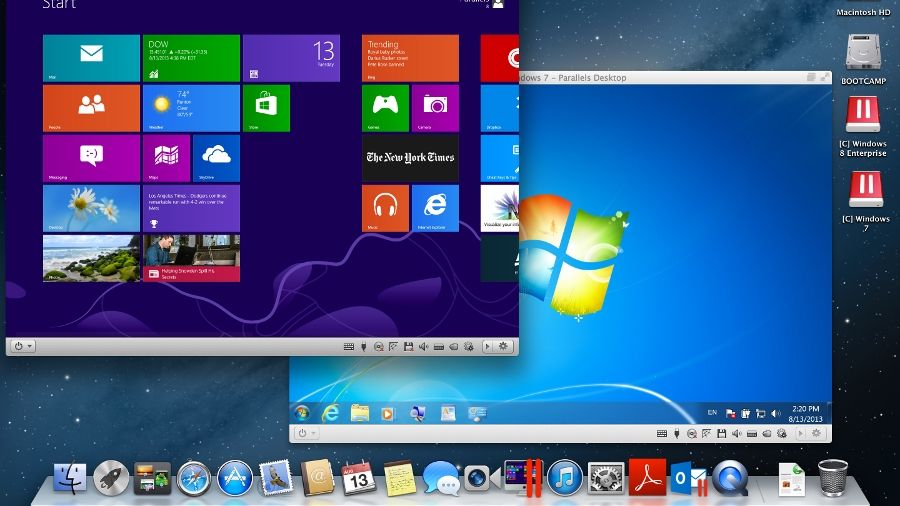The image size is (900, 506).
Task: Open the Camera tile
Action: pos(435,108)
